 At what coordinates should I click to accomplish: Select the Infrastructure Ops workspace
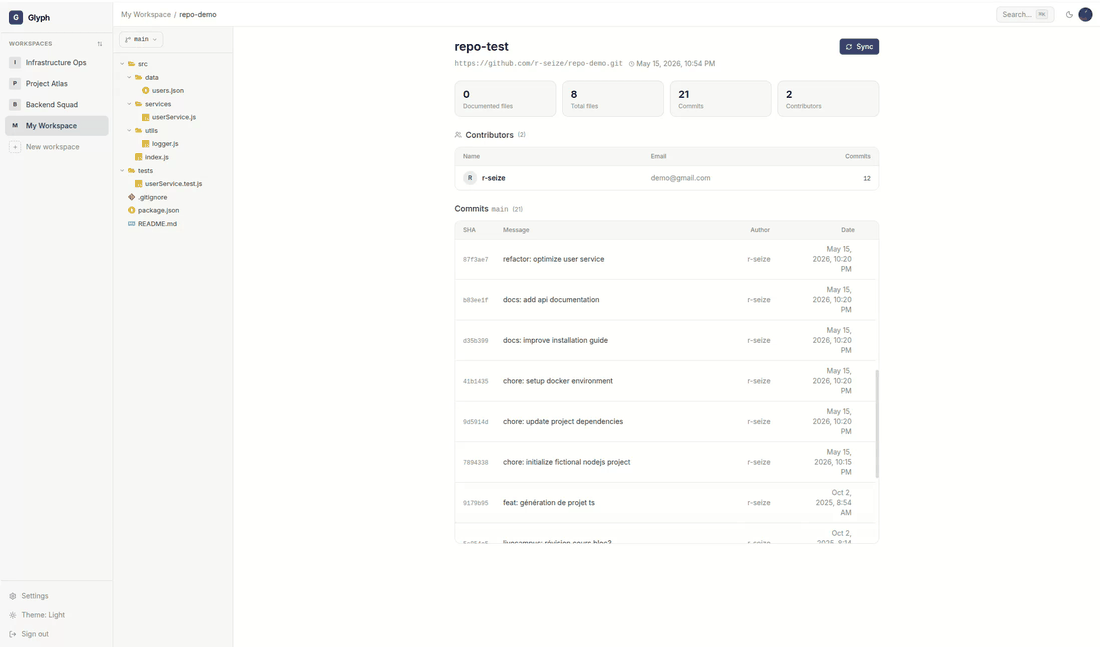(x=57, y=62)
